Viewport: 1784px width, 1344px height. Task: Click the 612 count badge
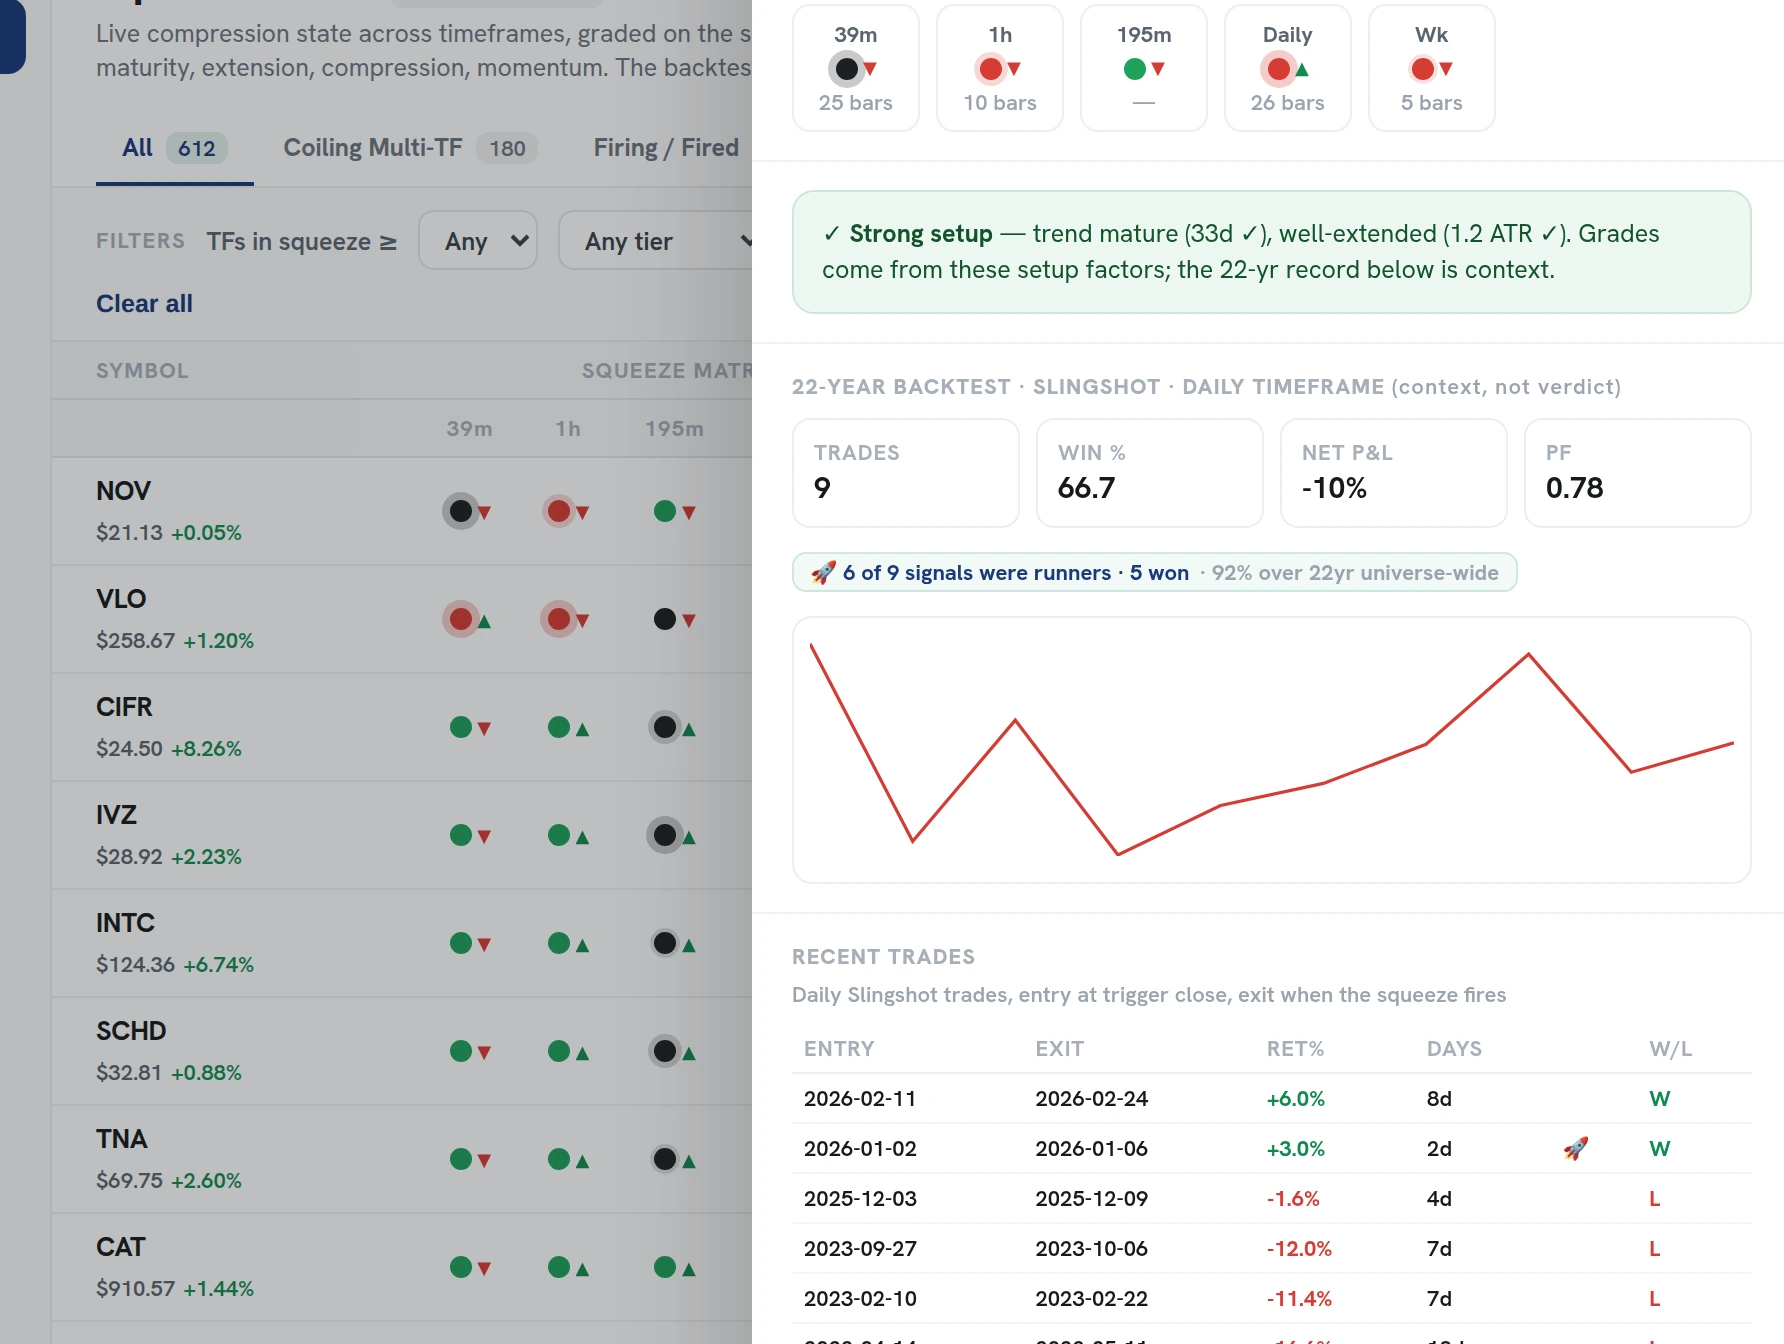(x=197, y=148)
